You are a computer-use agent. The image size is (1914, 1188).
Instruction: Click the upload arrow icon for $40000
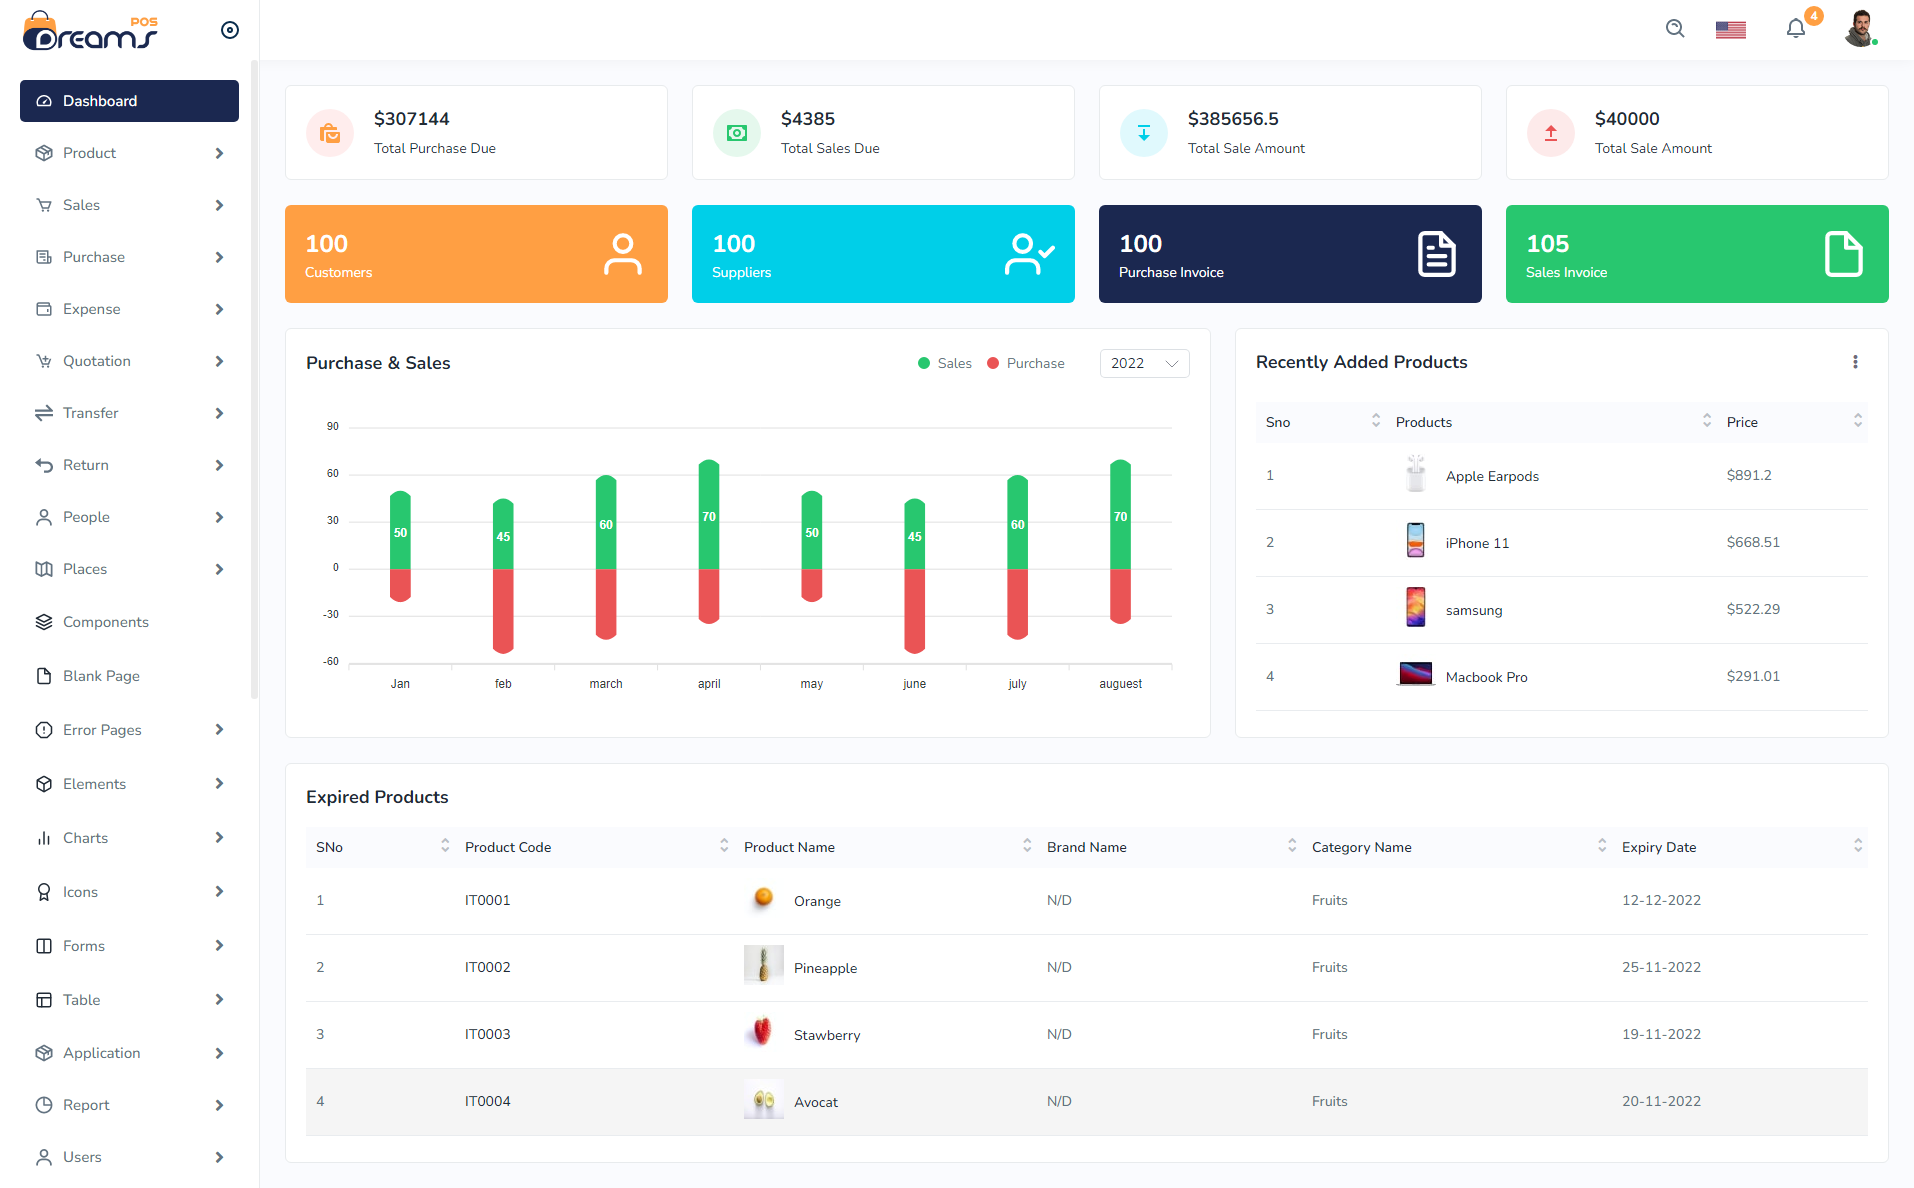pyautogui.click(x=1551, y=133)
